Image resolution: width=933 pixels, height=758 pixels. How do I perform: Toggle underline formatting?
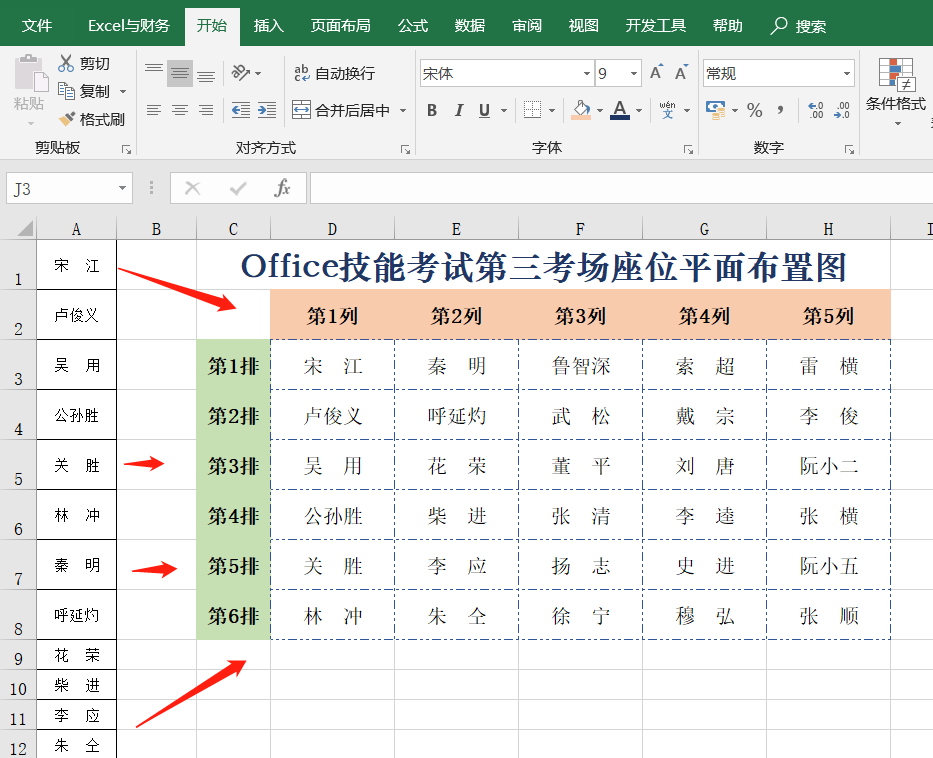point(484,110)
